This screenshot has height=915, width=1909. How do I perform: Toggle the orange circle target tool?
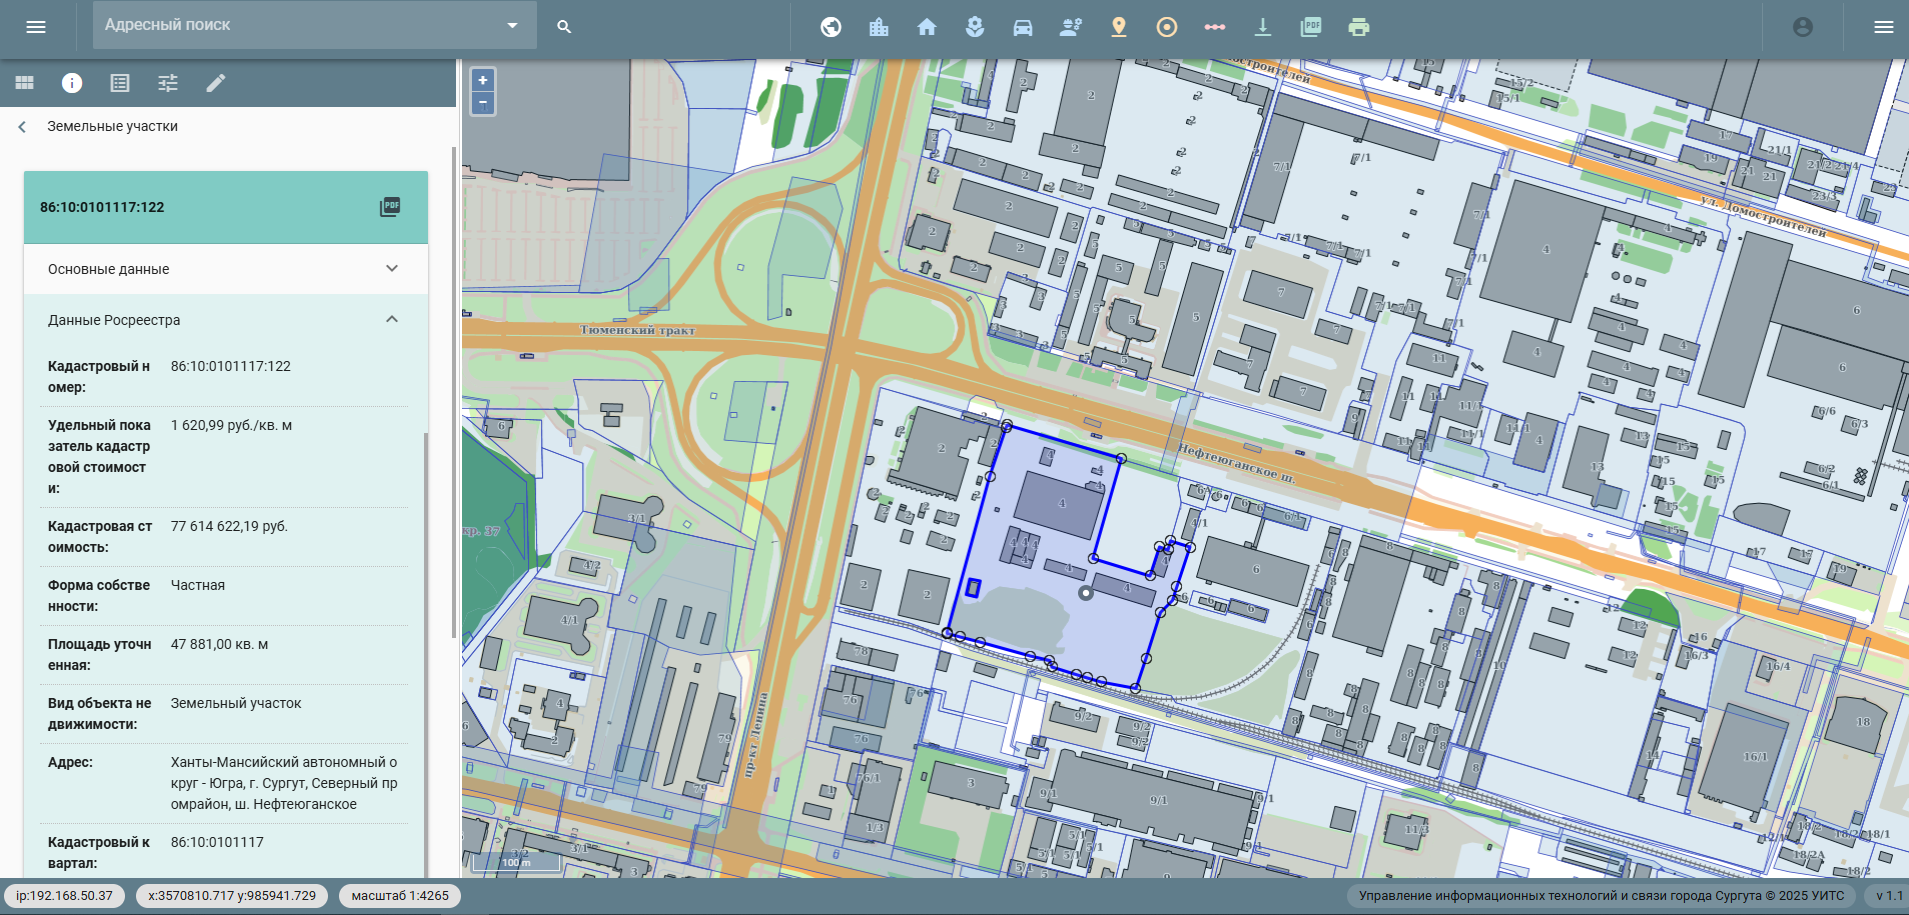[1166, 27]
